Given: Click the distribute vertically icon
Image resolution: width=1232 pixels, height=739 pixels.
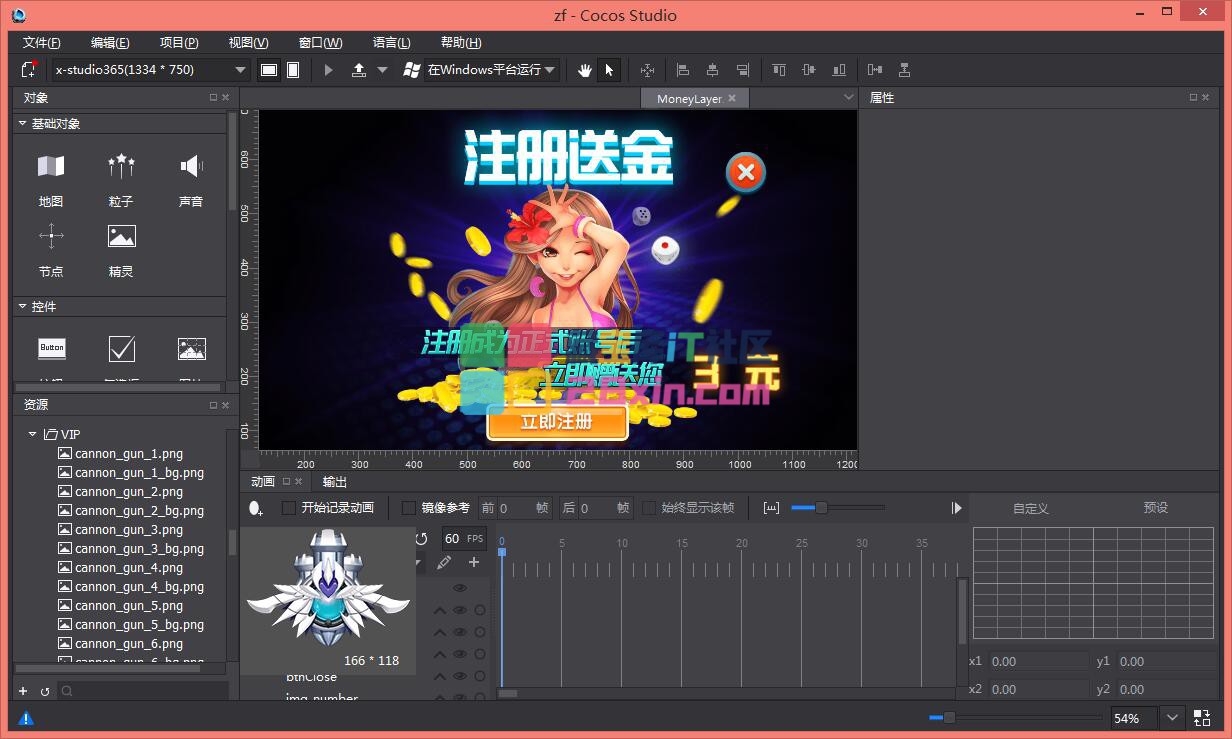Looking at the screenshot, I should click(x=905, y=70).
